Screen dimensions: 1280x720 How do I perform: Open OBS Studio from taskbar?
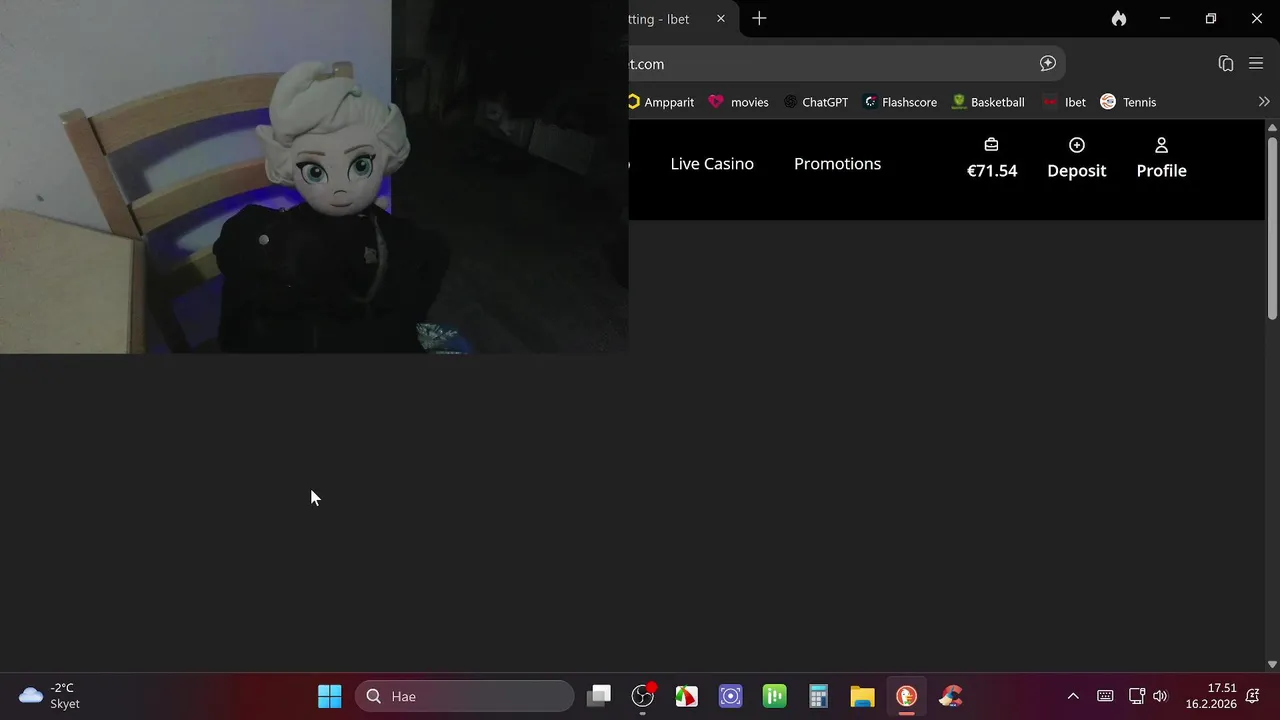(x=643, y=696)
